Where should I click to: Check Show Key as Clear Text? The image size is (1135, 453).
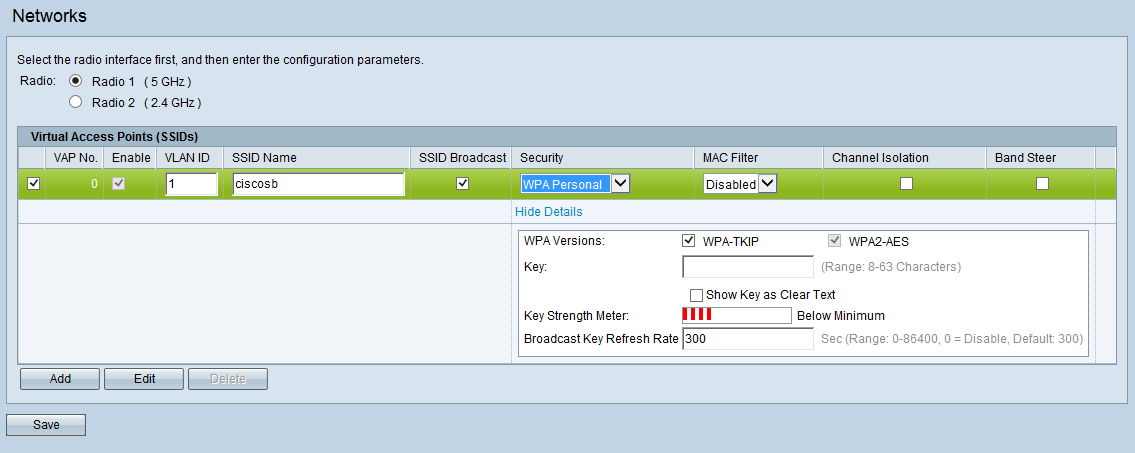click(696, 295)
